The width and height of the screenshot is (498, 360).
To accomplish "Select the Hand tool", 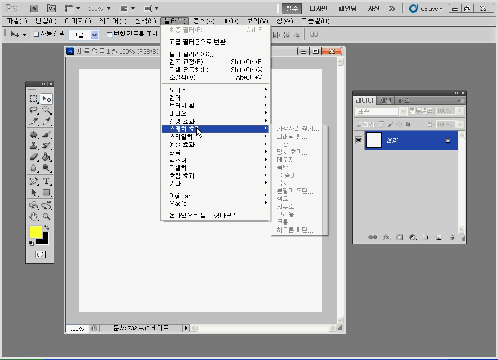I will pyautogui.click(x=34, y=216).
